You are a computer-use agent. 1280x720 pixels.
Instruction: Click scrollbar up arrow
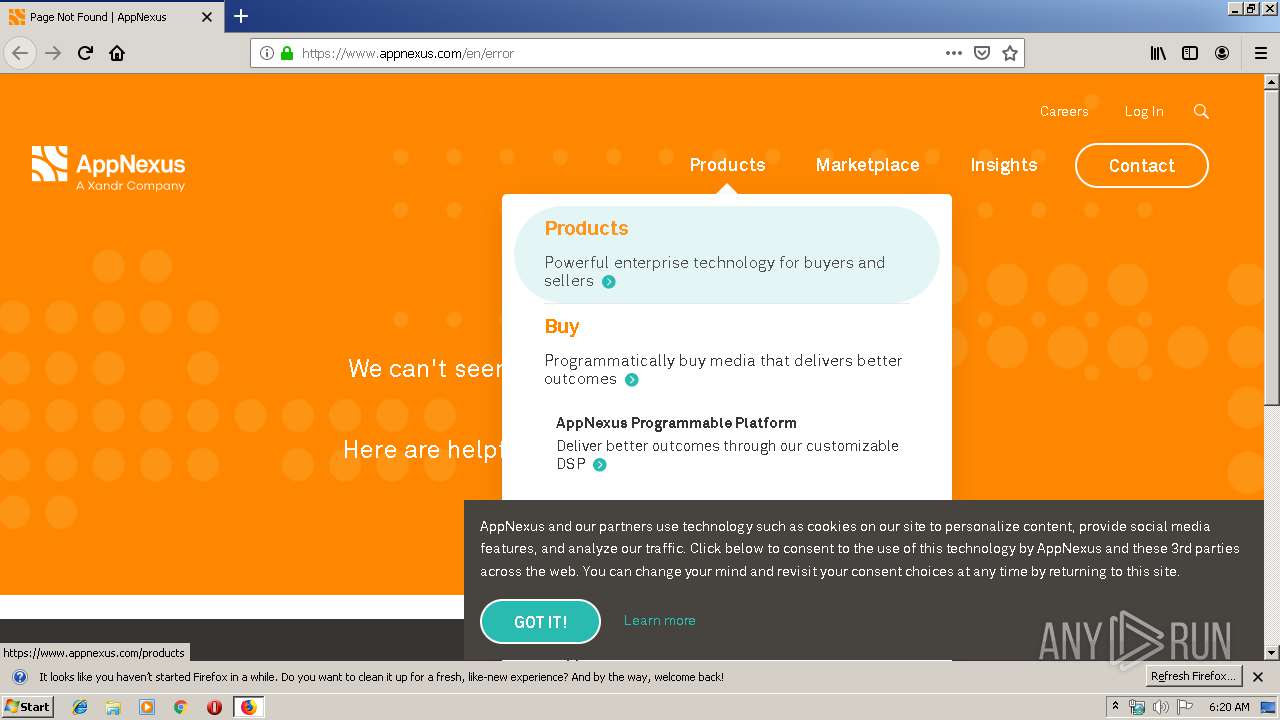pyautogui.click(x=1271, y=82)
